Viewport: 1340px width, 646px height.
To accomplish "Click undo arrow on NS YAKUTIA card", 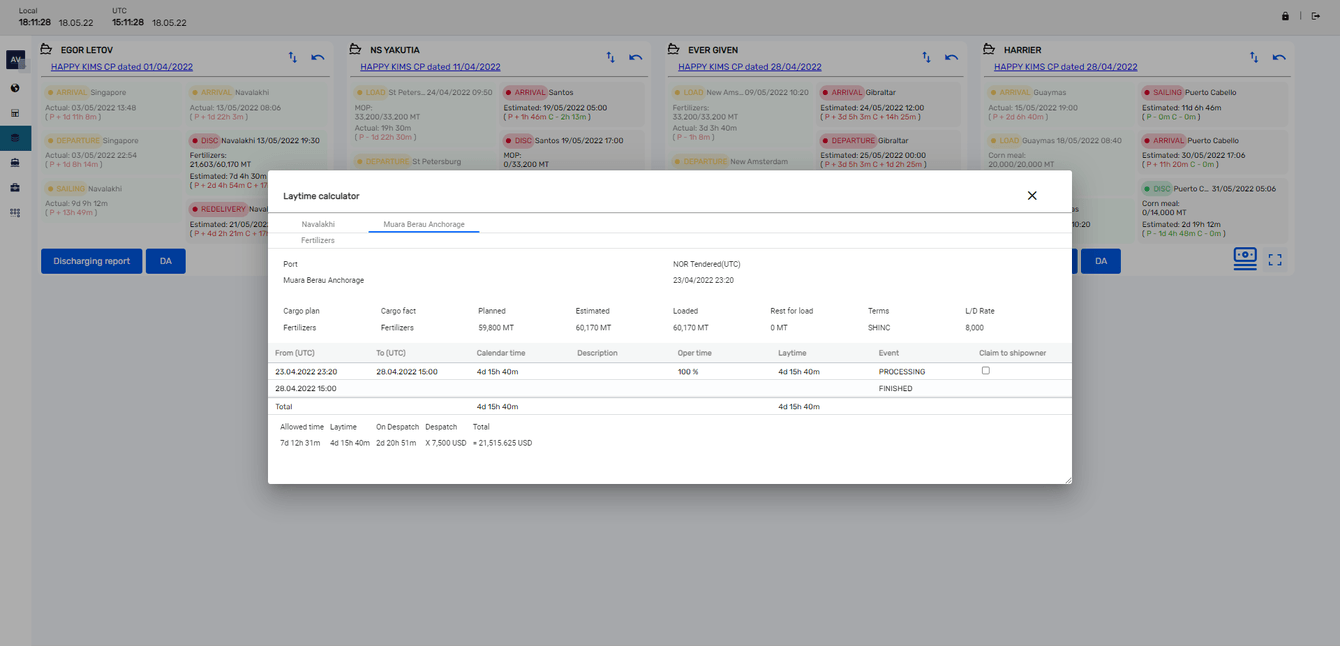I will pyautogui.click(x=635, y=57).
